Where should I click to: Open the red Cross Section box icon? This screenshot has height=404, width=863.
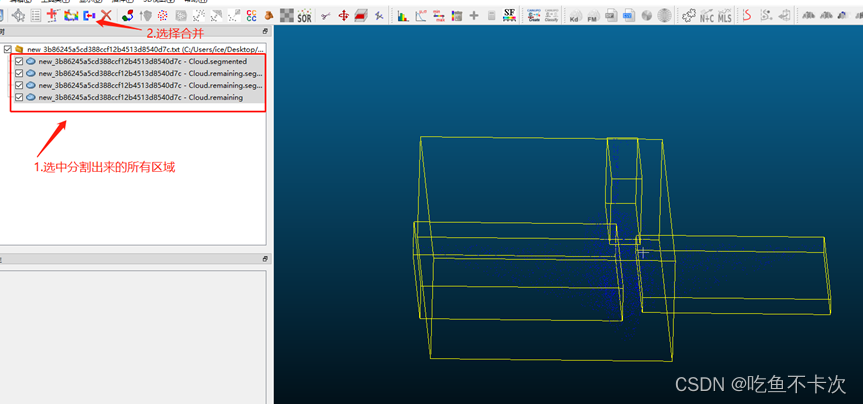point(361,16)
